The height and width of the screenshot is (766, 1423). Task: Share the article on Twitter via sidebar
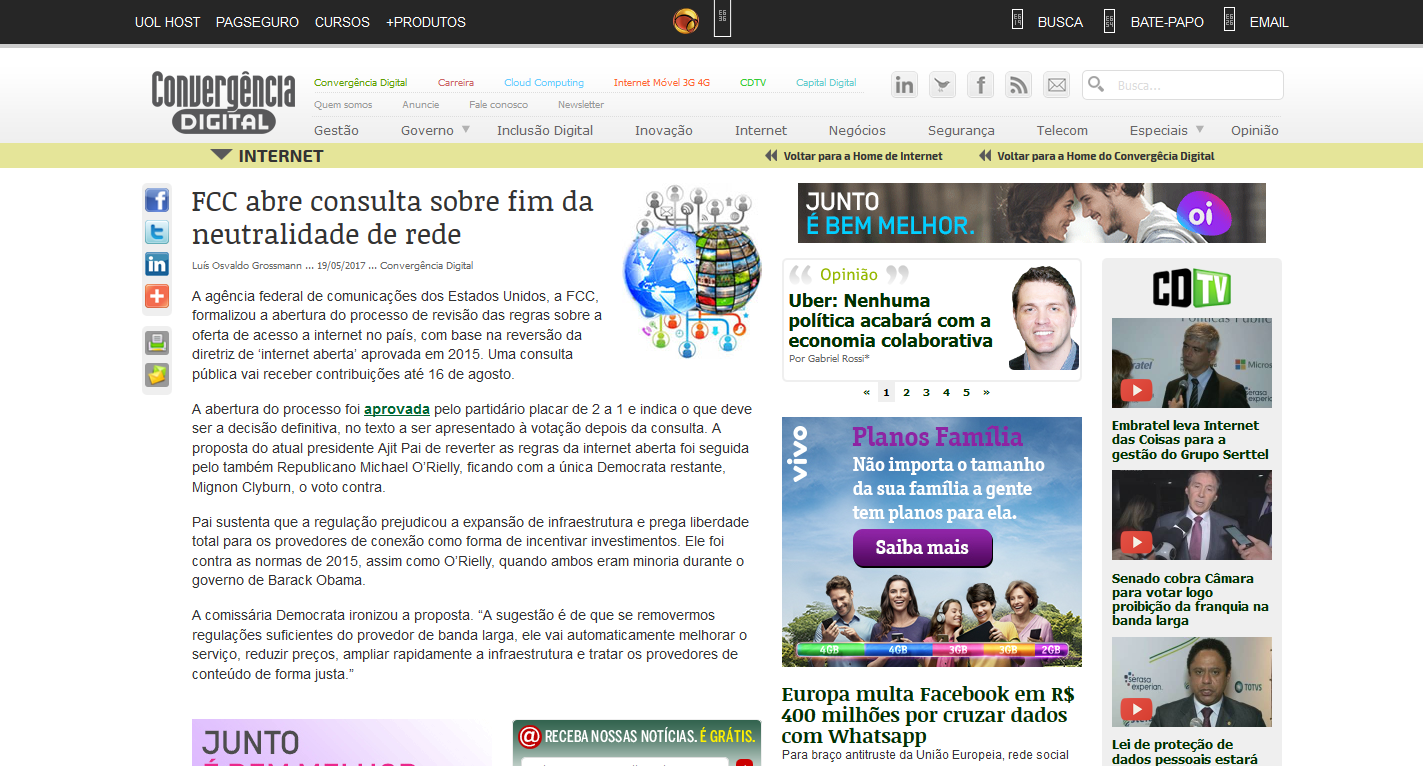click(157, 233)
